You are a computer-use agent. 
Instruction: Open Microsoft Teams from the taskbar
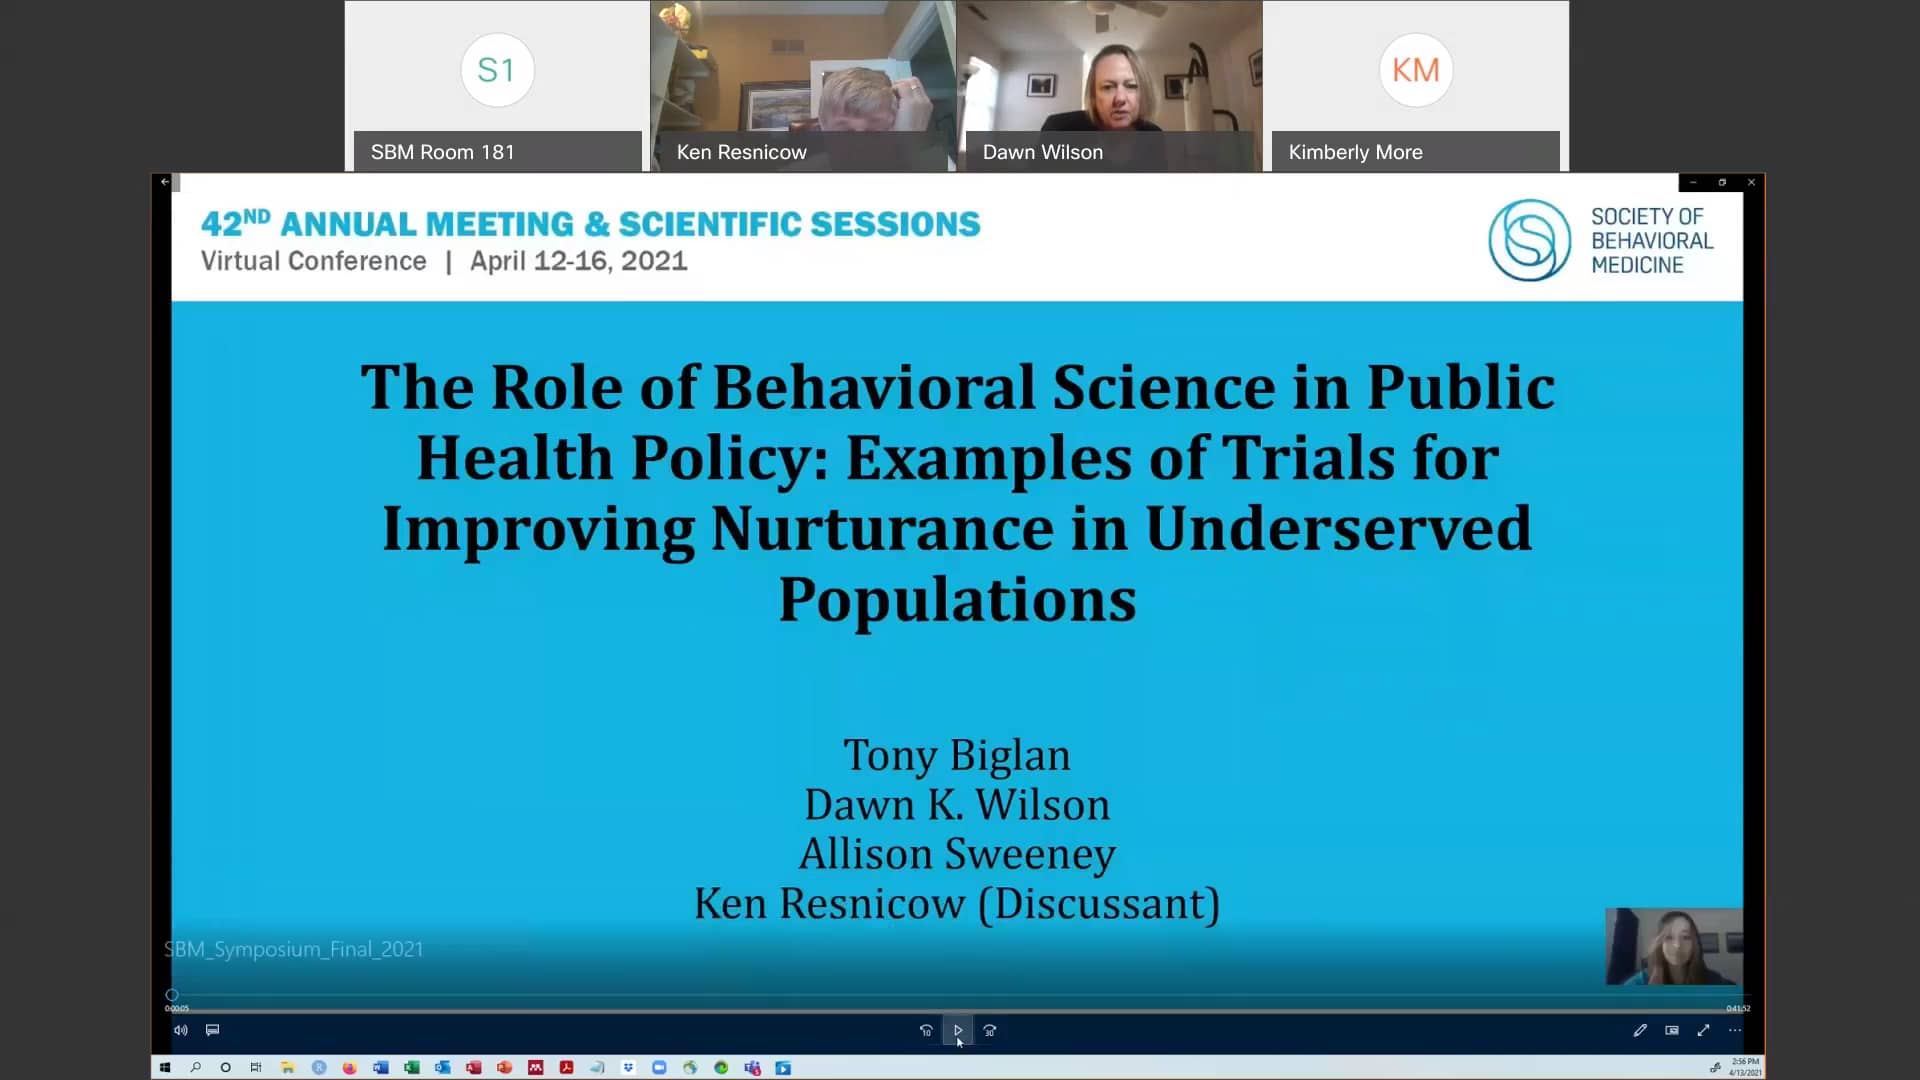point(752,1067)
